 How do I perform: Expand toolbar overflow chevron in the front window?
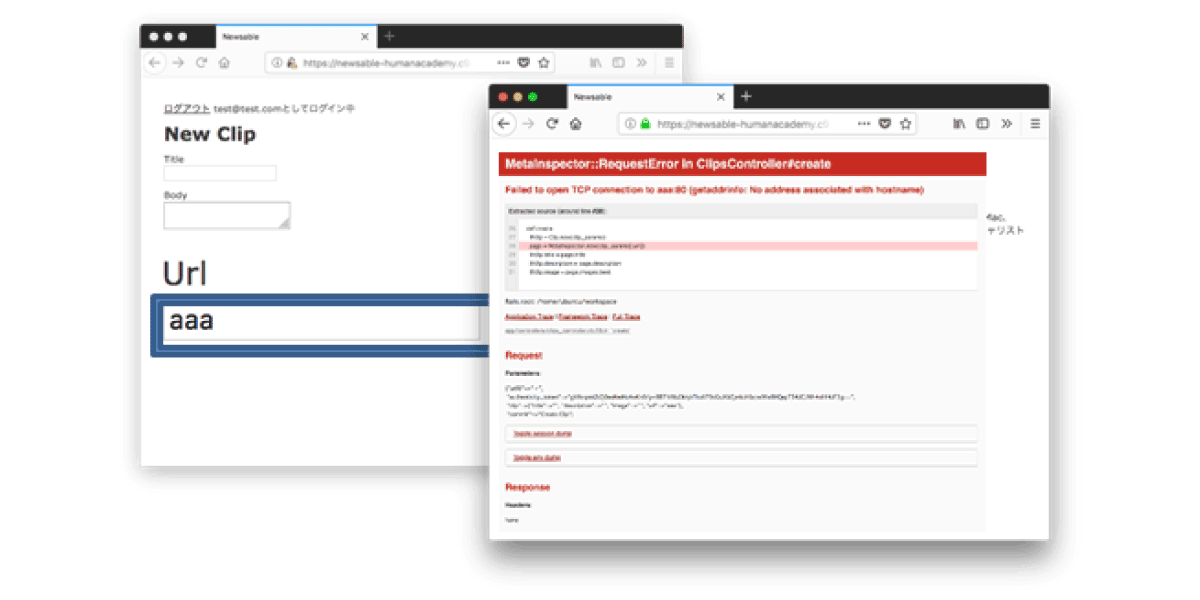pos(1007,124)
